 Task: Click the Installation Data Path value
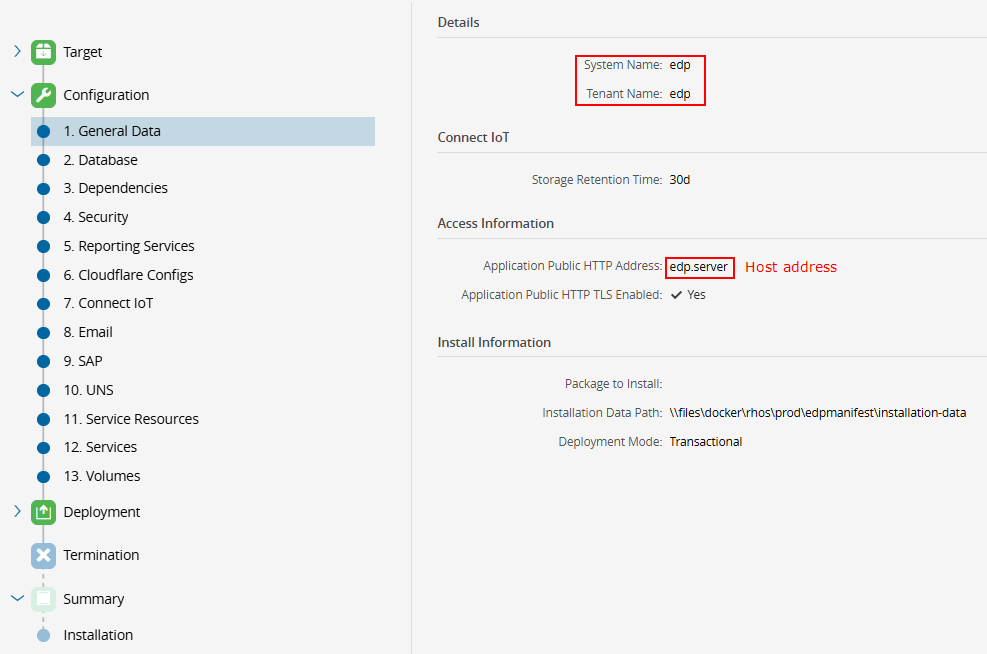coord(817,412)
